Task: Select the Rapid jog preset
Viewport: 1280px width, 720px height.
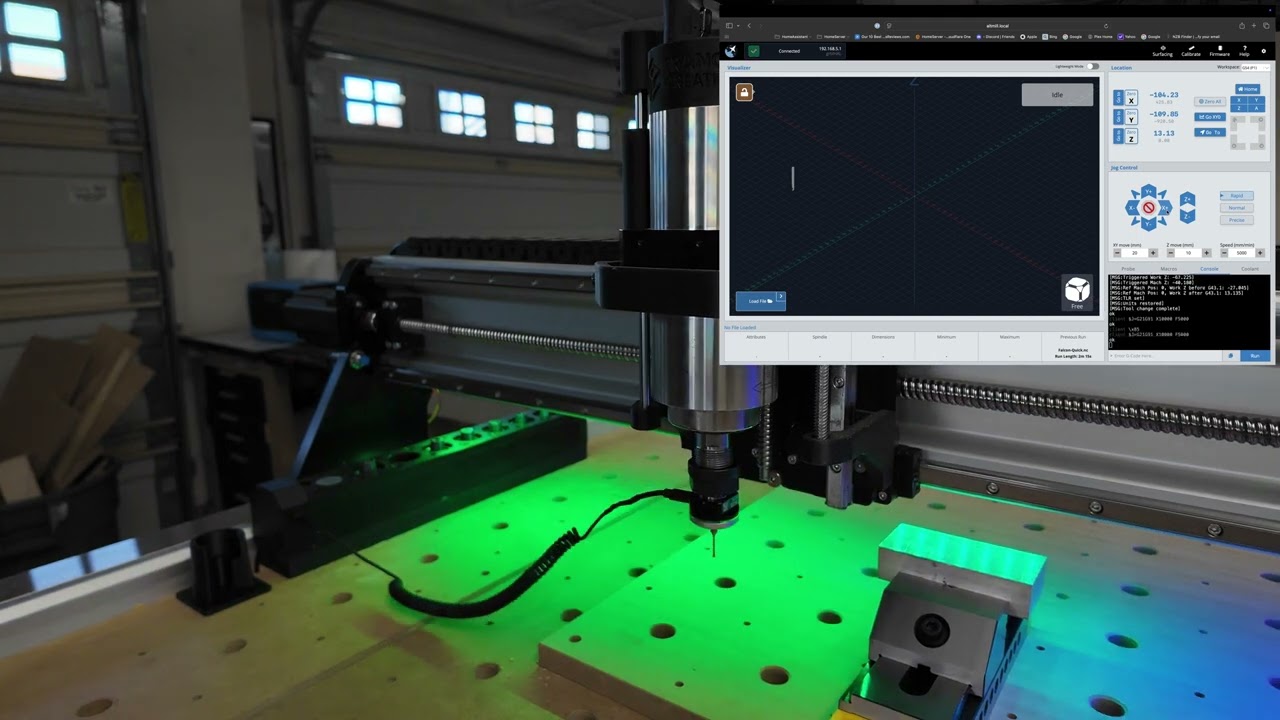Action: [1237, 195]
